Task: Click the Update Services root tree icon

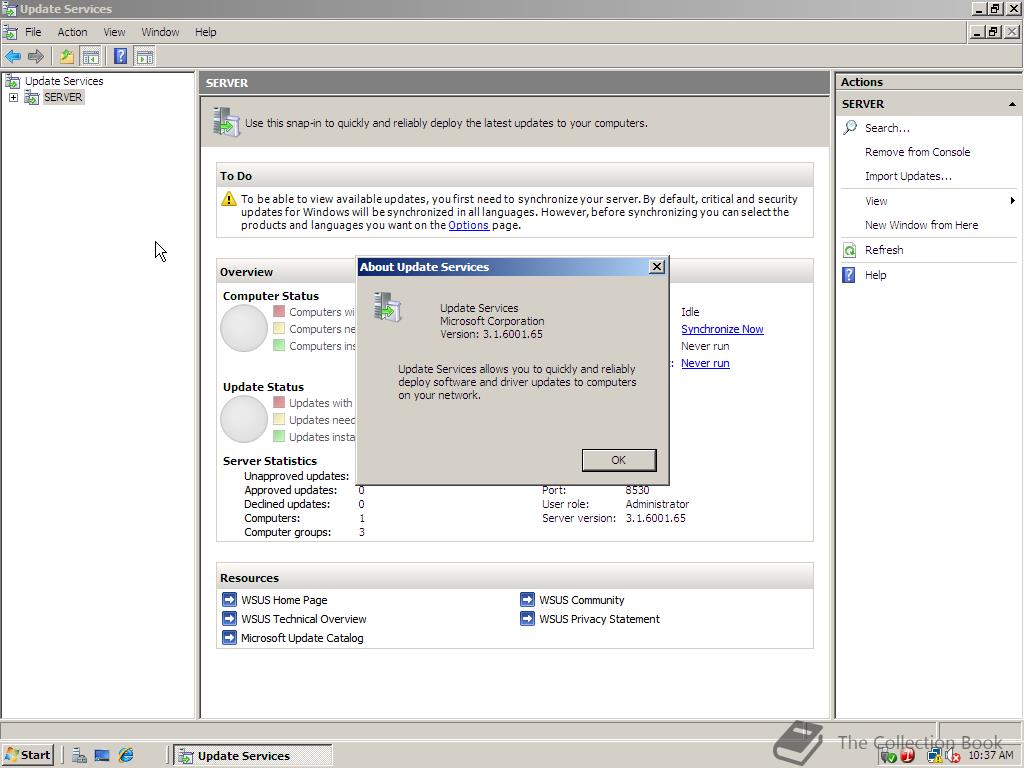Action: pos(12,81)
